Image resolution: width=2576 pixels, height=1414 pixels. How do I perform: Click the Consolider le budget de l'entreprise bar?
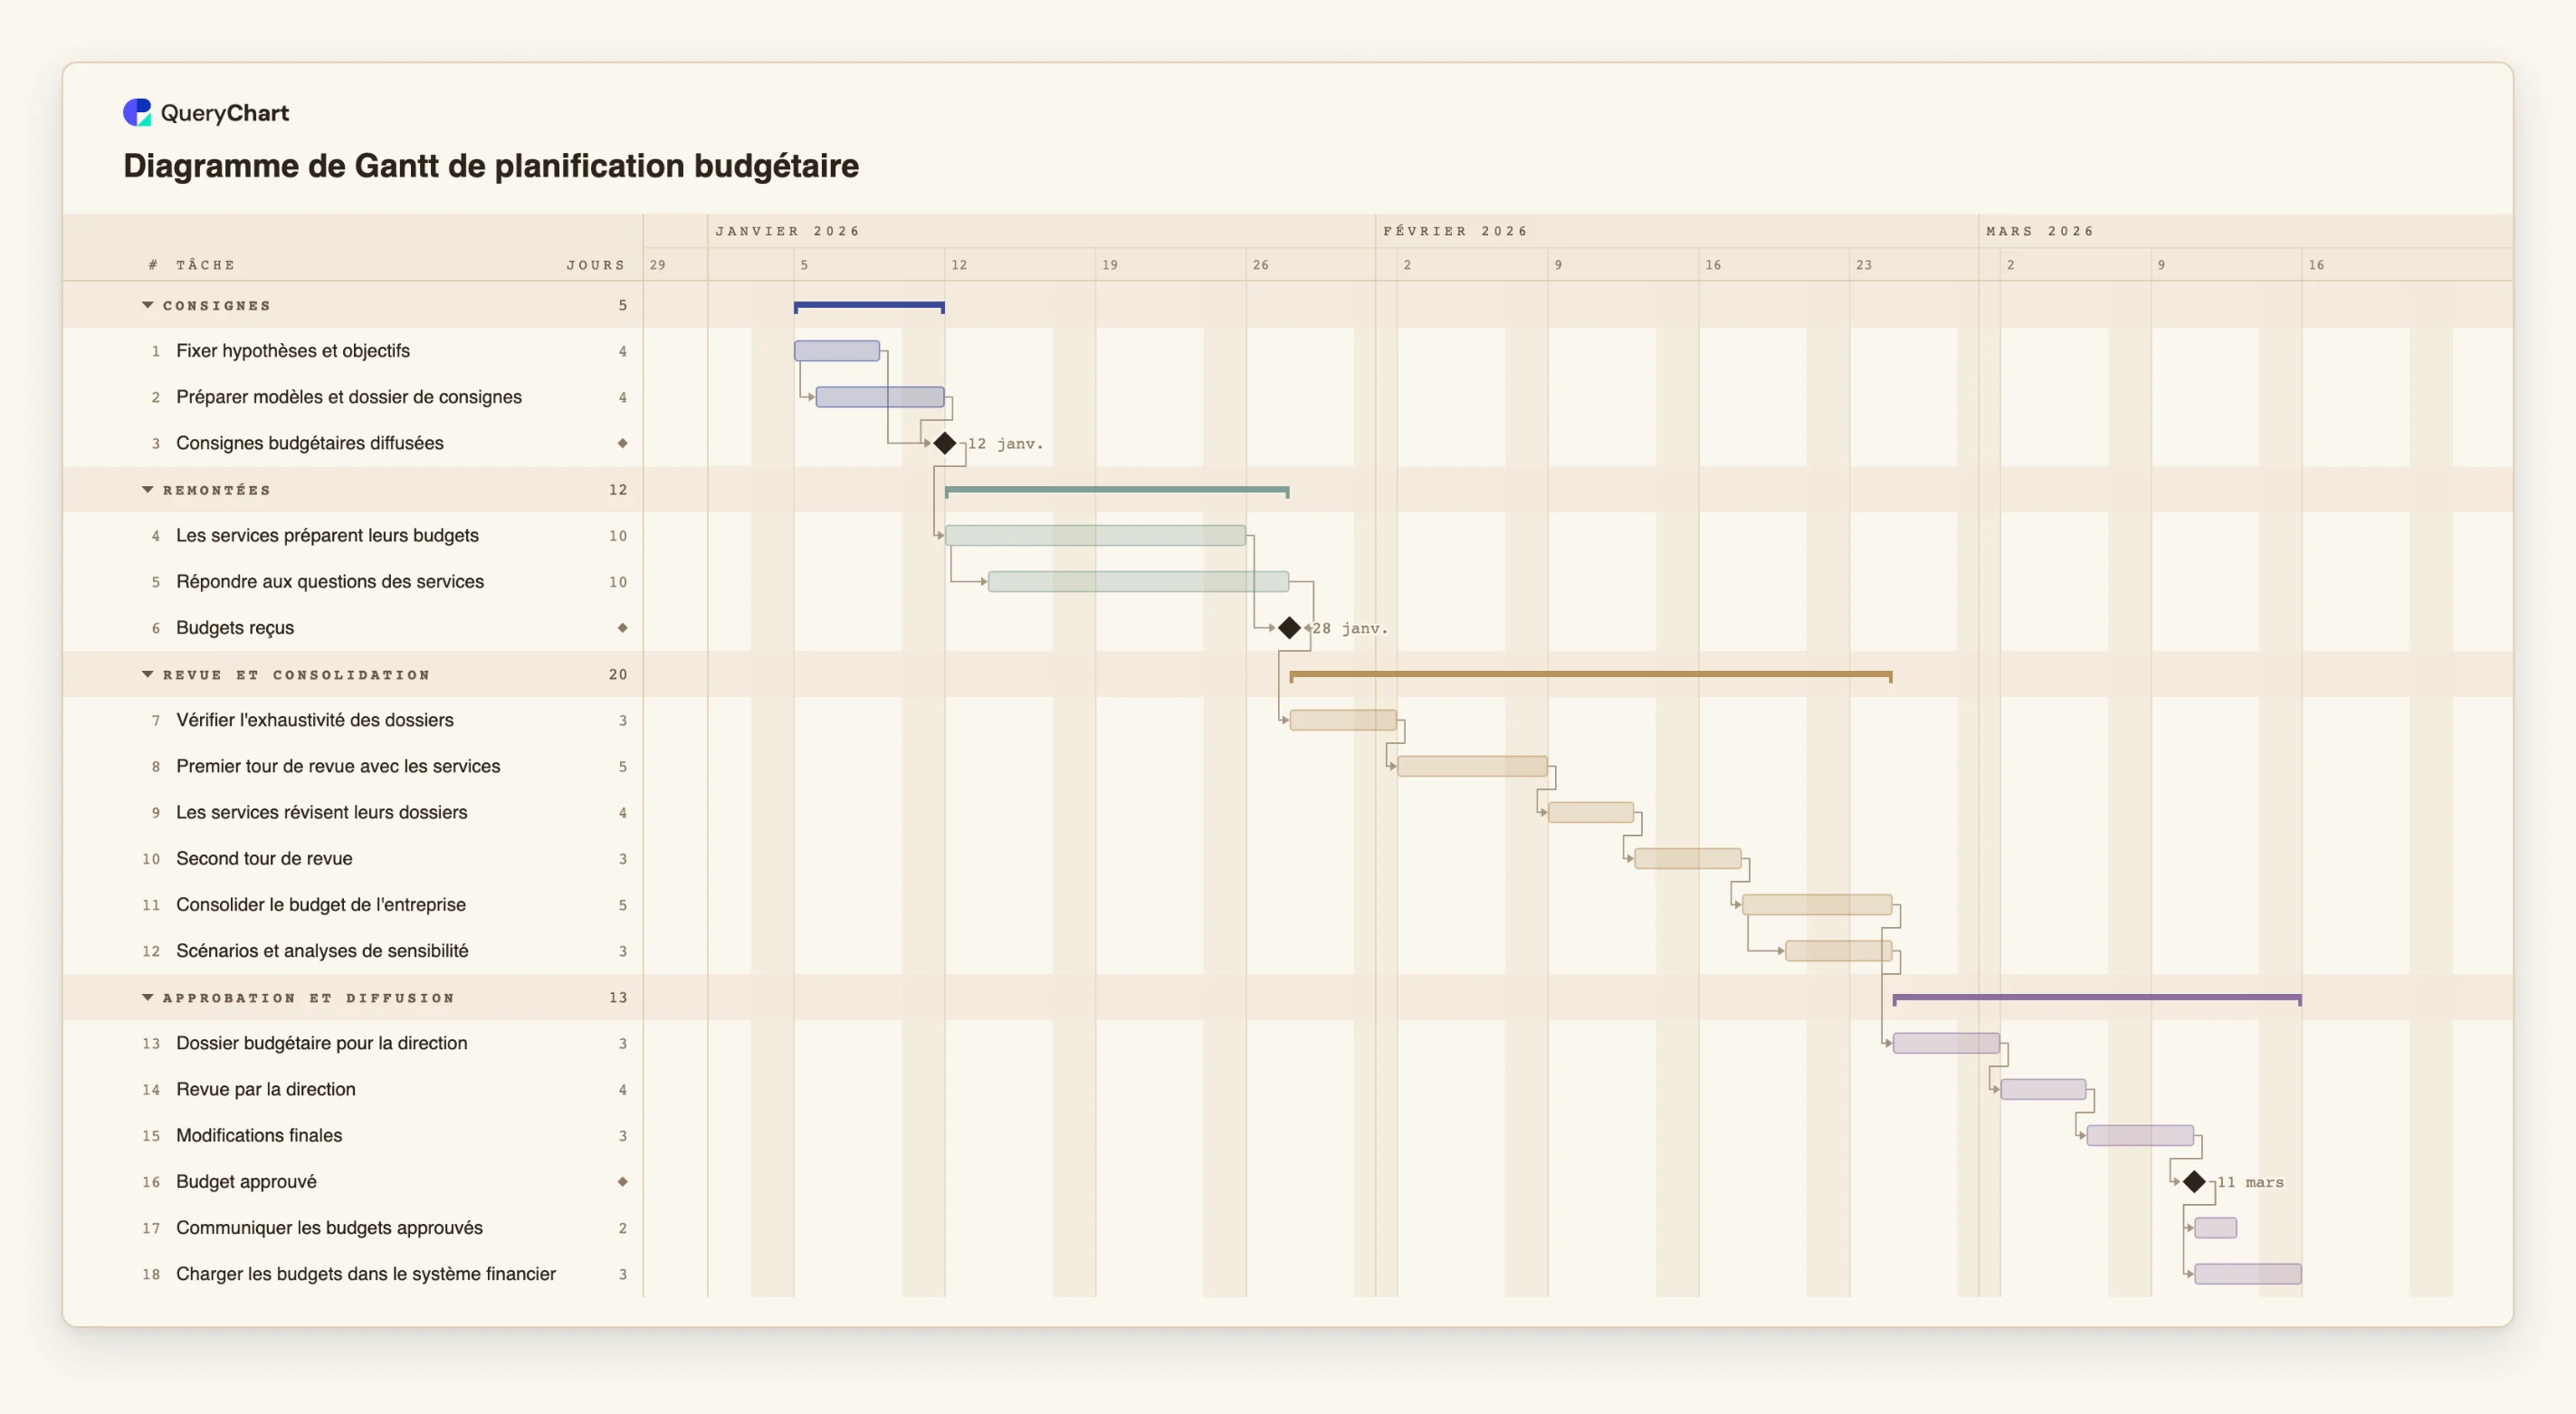click(1817, 905)
